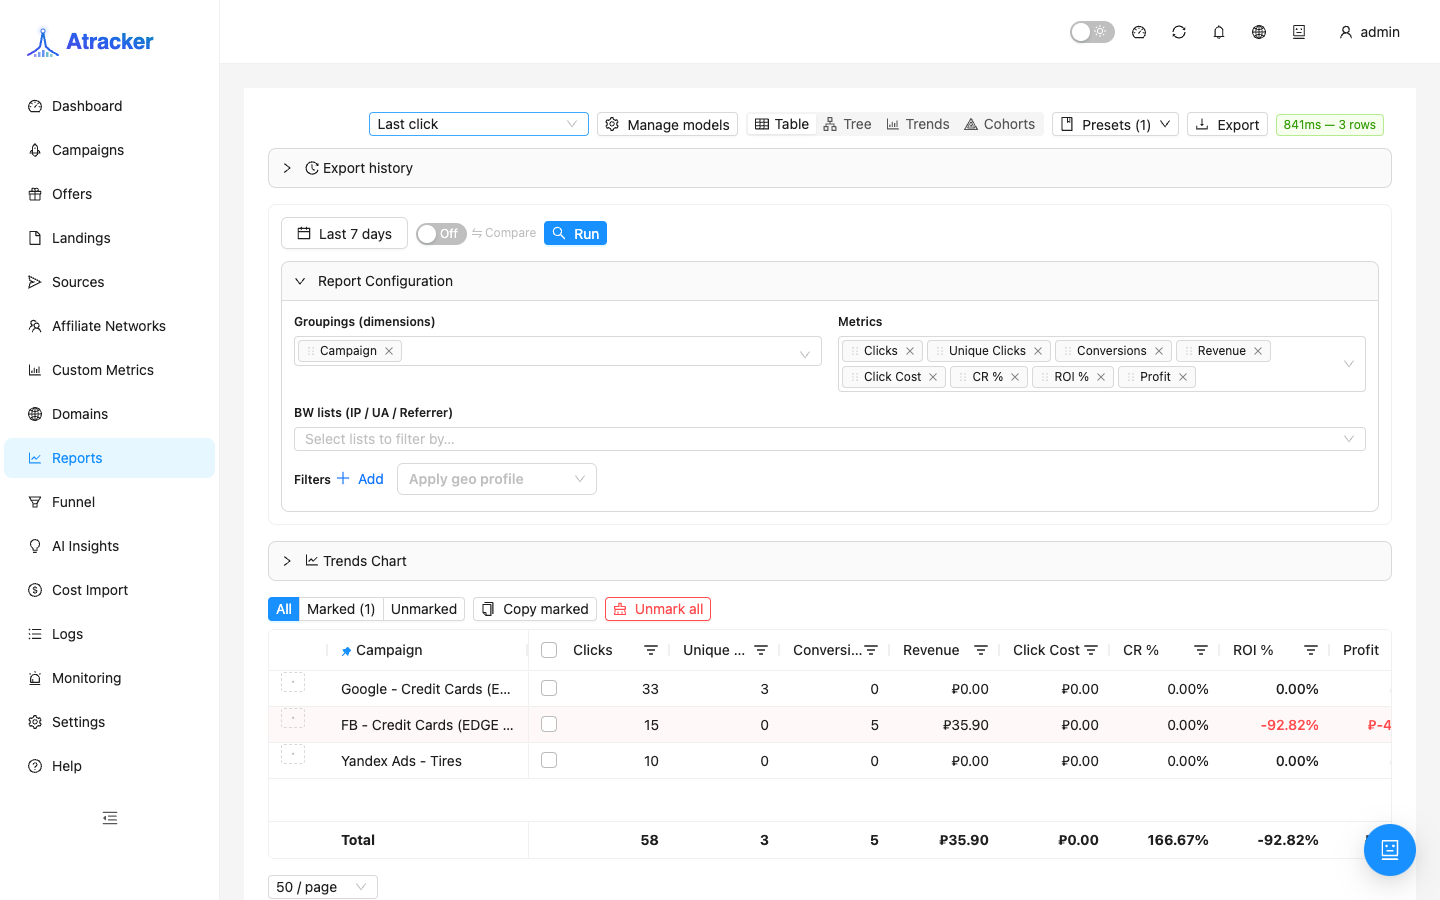The image size is (1440, 900).
Task: Remove the Unique Clicks metric tag
Action: coord(1038,351)
